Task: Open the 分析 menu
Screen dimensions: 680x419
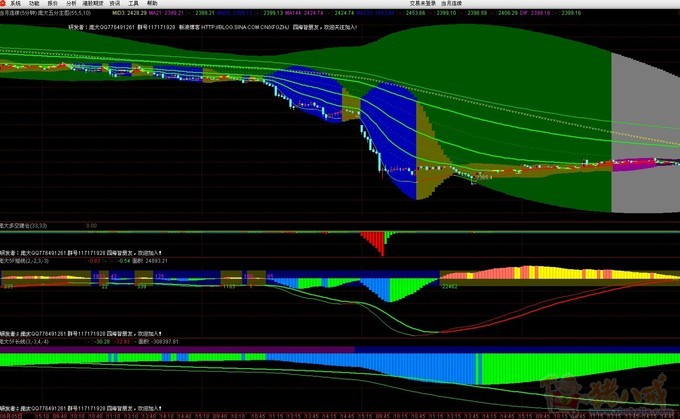Action: point(72,3)
